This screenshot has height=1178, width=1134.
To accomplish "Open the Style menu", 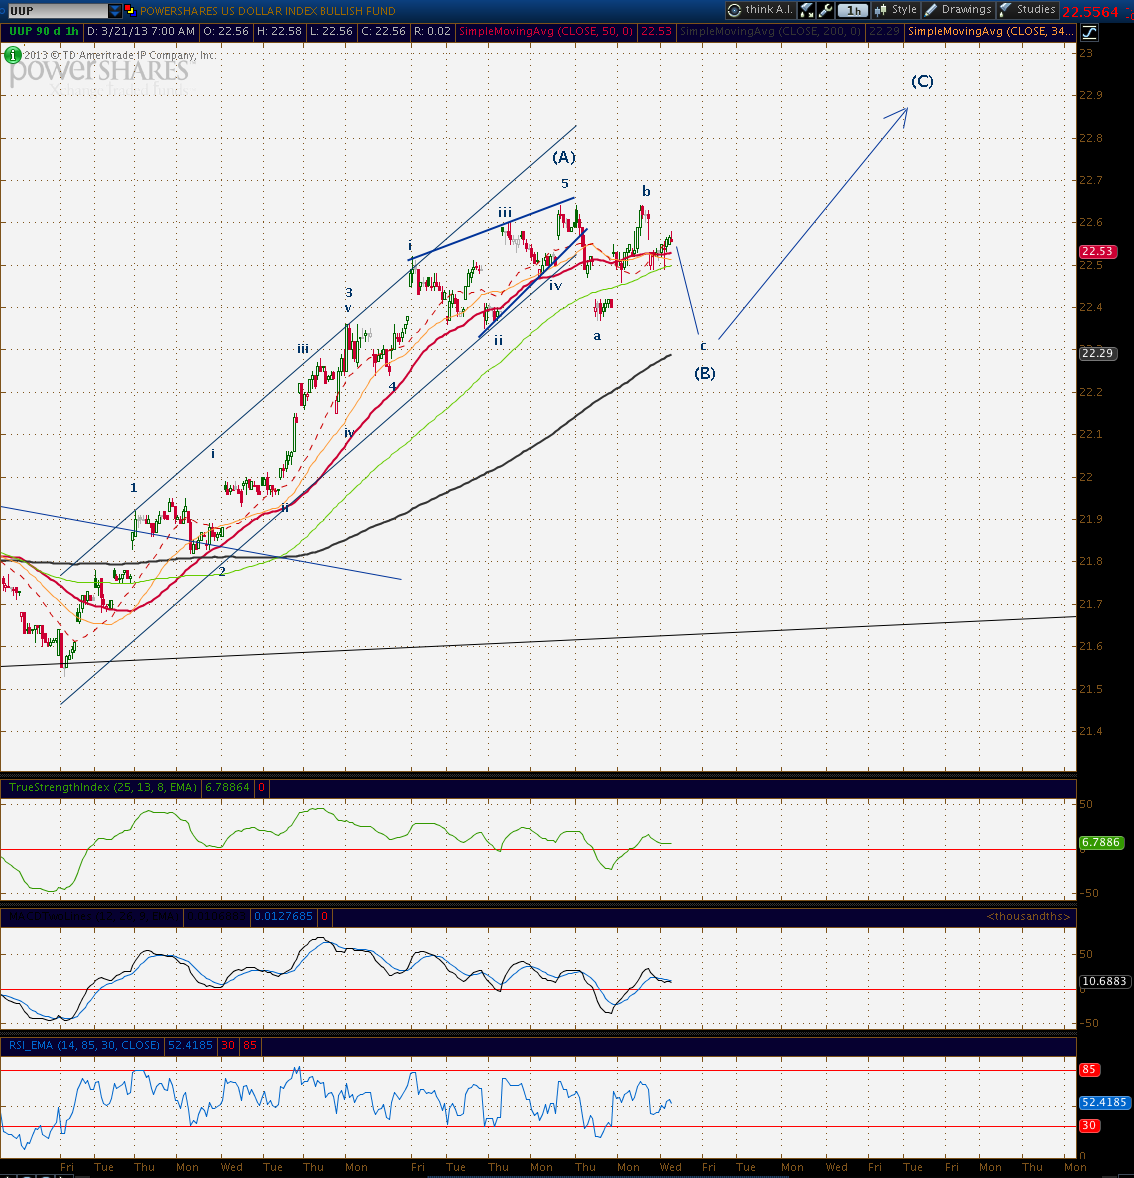I will (896, 10).
